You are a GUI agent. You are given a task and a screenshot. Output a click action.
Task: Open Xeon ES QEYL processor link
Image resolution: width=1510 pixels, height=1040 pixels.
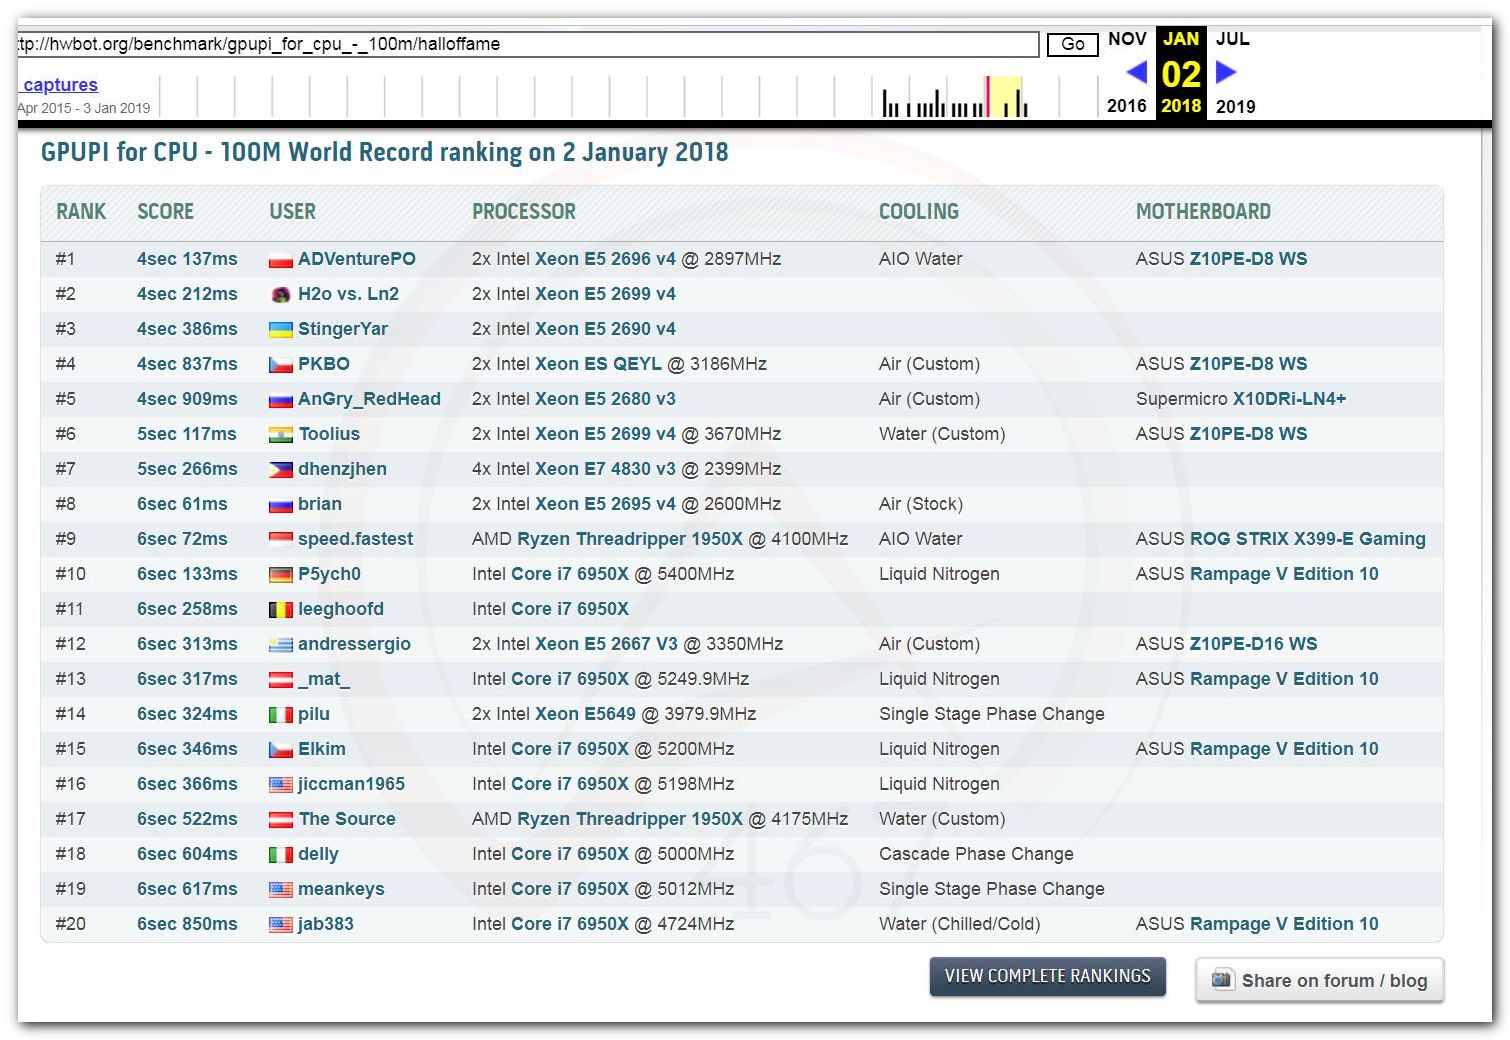tap(598, 364)
